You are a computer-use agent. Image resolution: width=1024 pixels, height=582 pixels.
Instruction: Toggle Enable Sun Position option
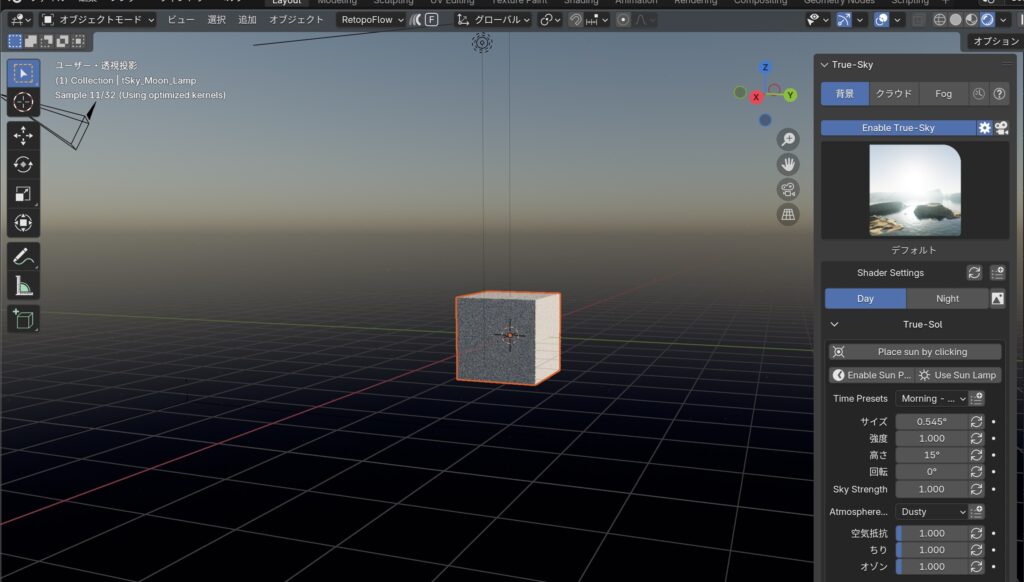coord(872,375)
